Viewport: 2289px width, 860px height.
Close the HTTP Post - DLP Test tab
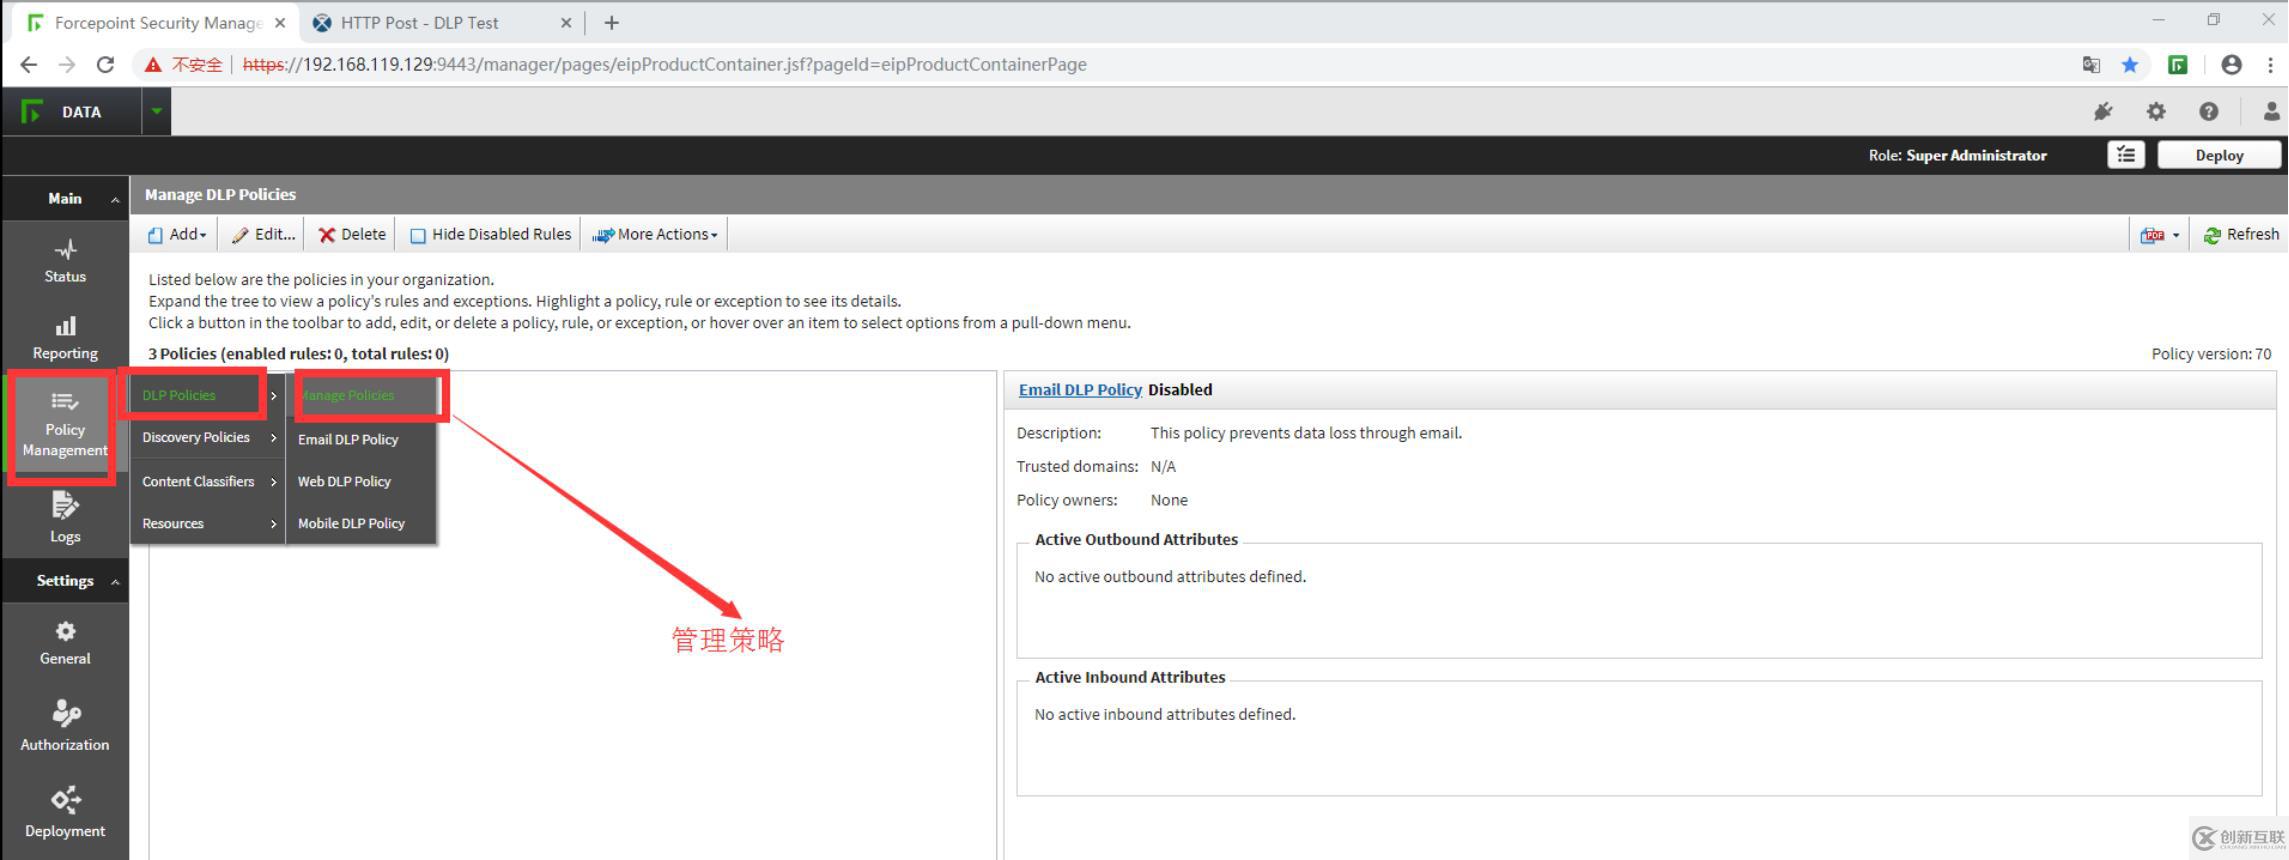pyautogui.click(x=566, y=22)
